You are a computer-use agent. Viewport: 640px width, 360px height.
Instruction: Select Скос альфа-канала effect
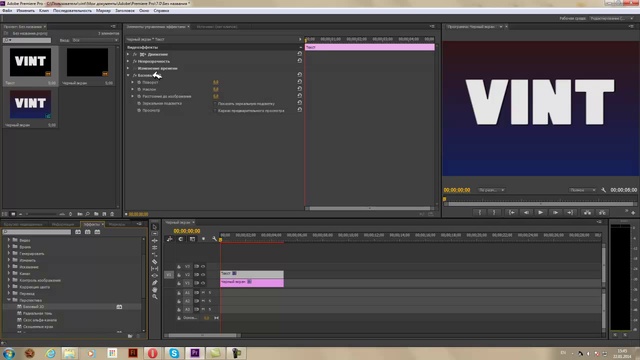pos(40,320)
